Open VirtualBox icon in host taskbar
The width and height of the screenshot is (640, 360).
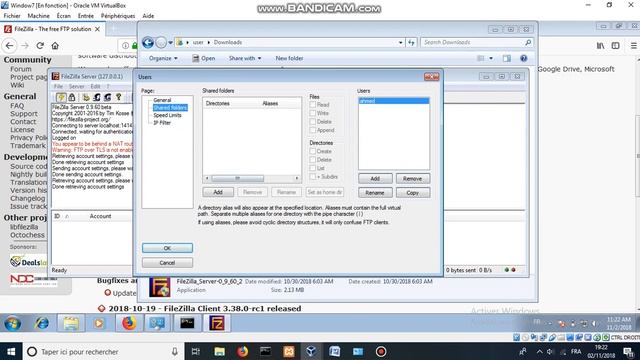311,351
